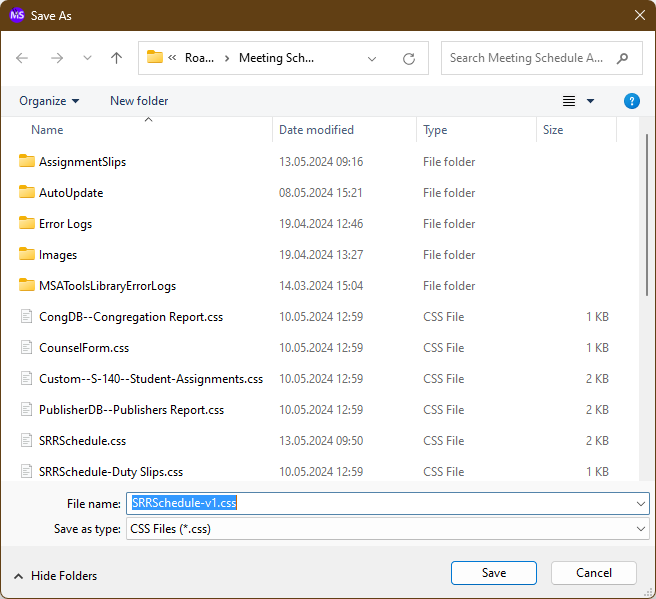Click the Forward navigation arrow

click(56, 58)
